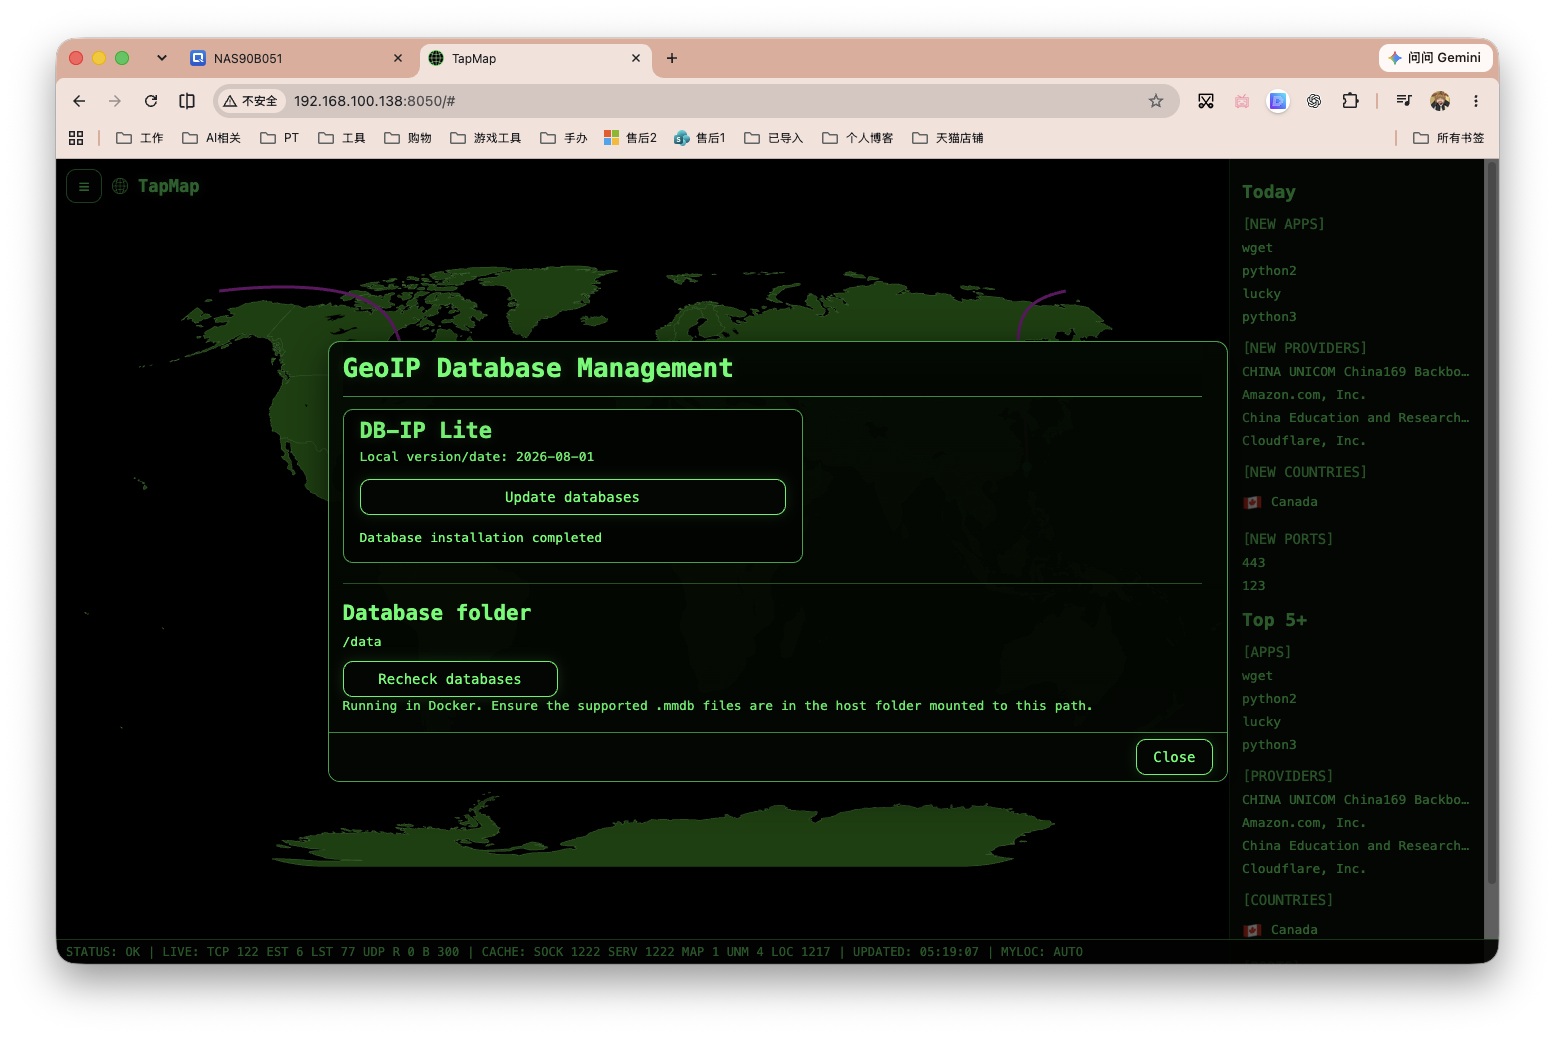Click 'MYLOC: AUTO' in status bar
Screen dimensions: 1555x1038
1042,952
